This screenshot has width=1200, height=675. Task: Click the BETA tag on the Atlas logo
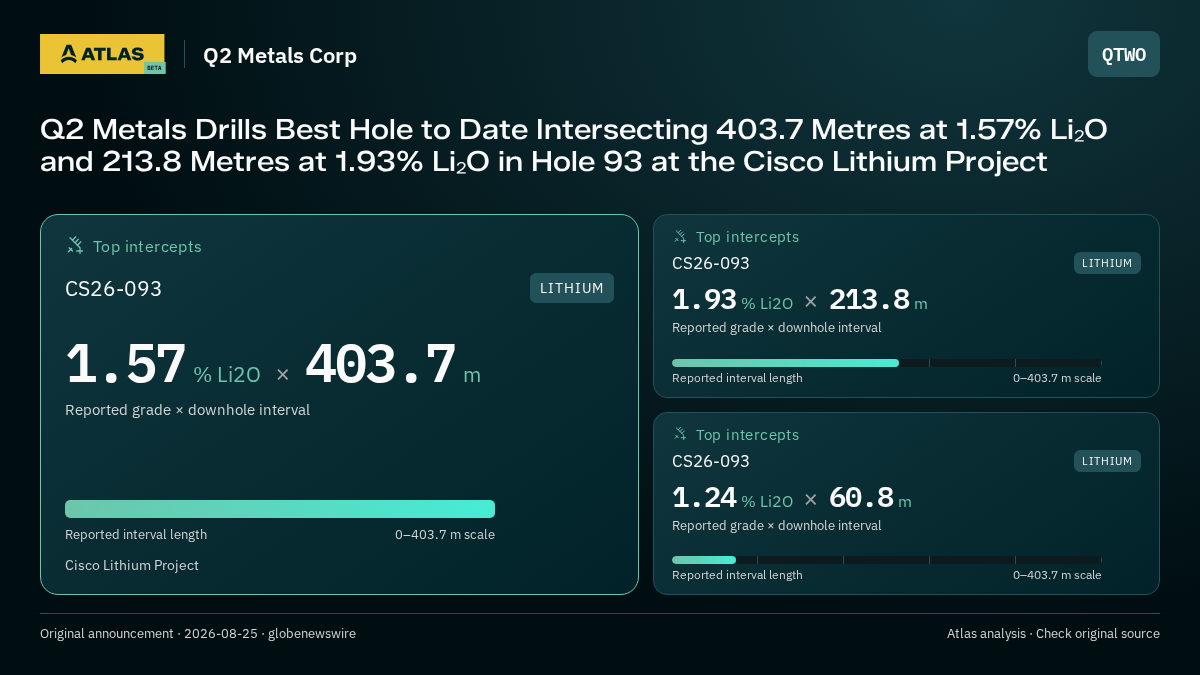154,68
